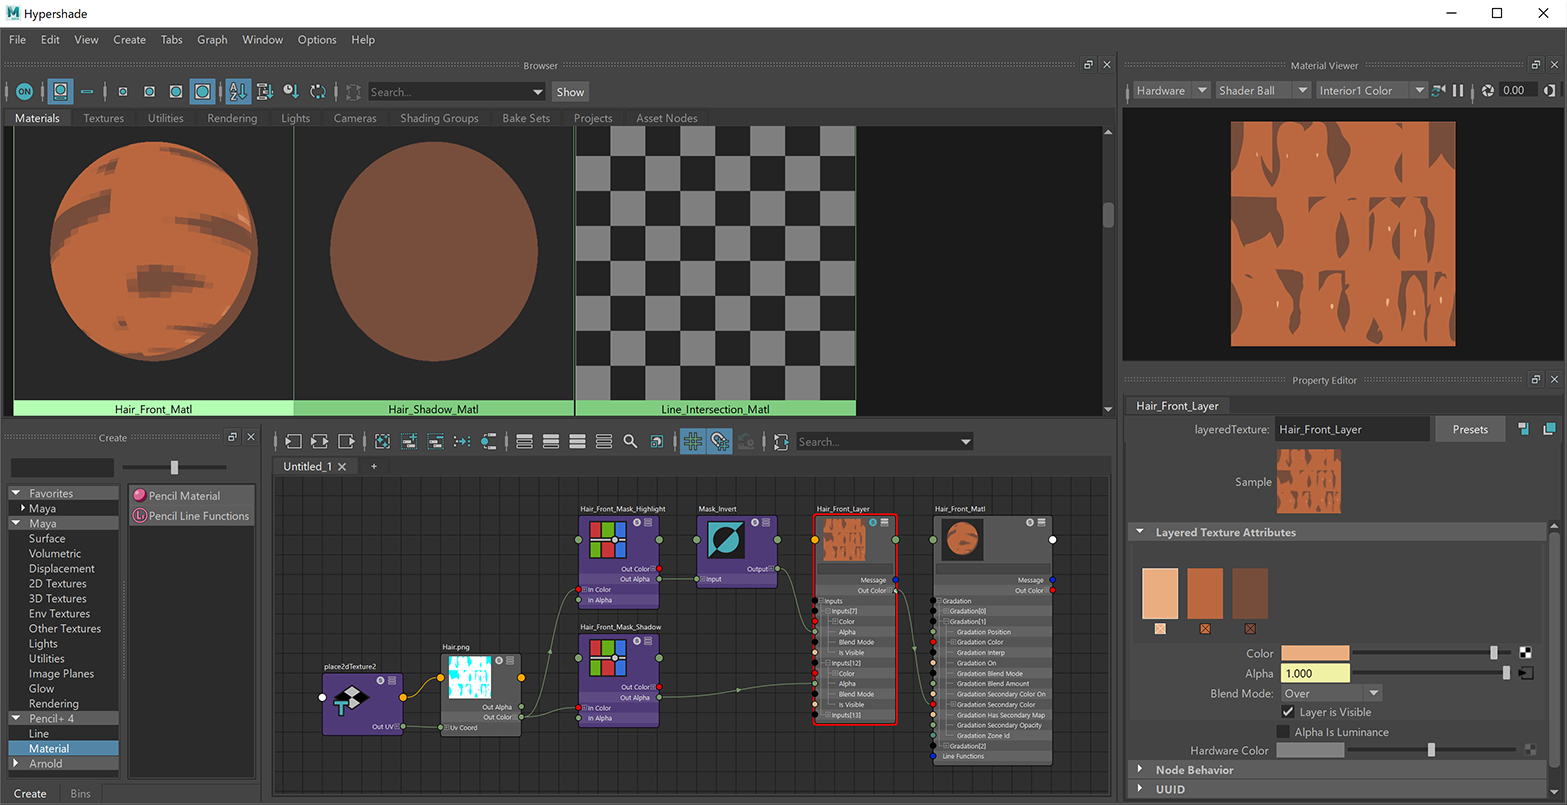Open the Blend Mode dropdown set to Over
Viewport: 1567px width, 805px height.
pyautogui.click(x=1331, y=693)
